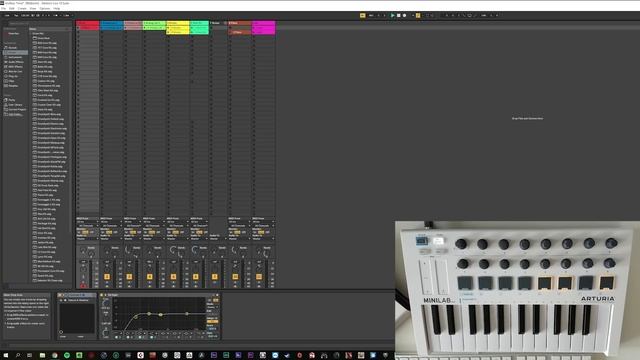
Task: Open the Edit menu
Action: [12, 8]
